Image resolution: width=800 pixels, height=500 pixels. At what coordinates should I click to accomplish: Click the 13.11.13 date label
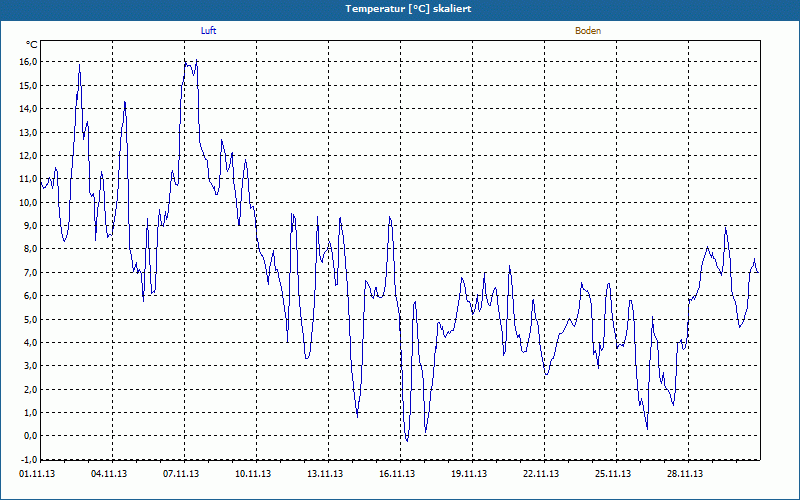coord(325,473)
